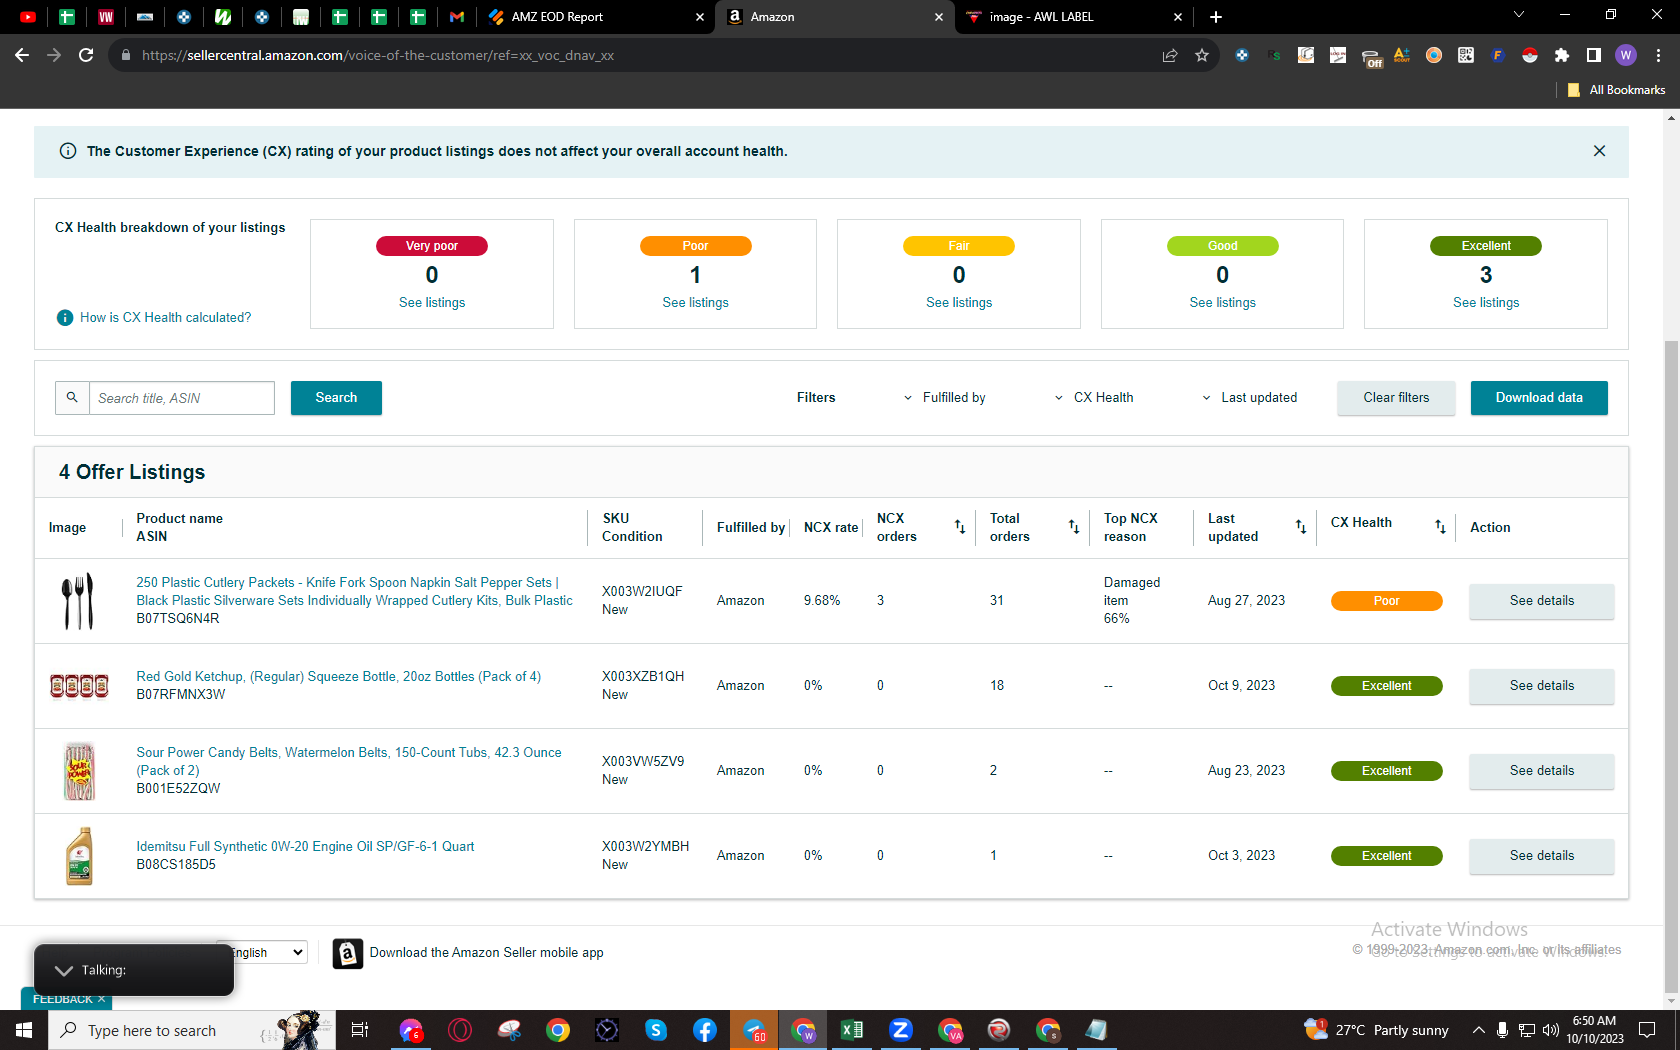Open the A+ Scout extension

pyautogui.click(x=1402, y=55)
